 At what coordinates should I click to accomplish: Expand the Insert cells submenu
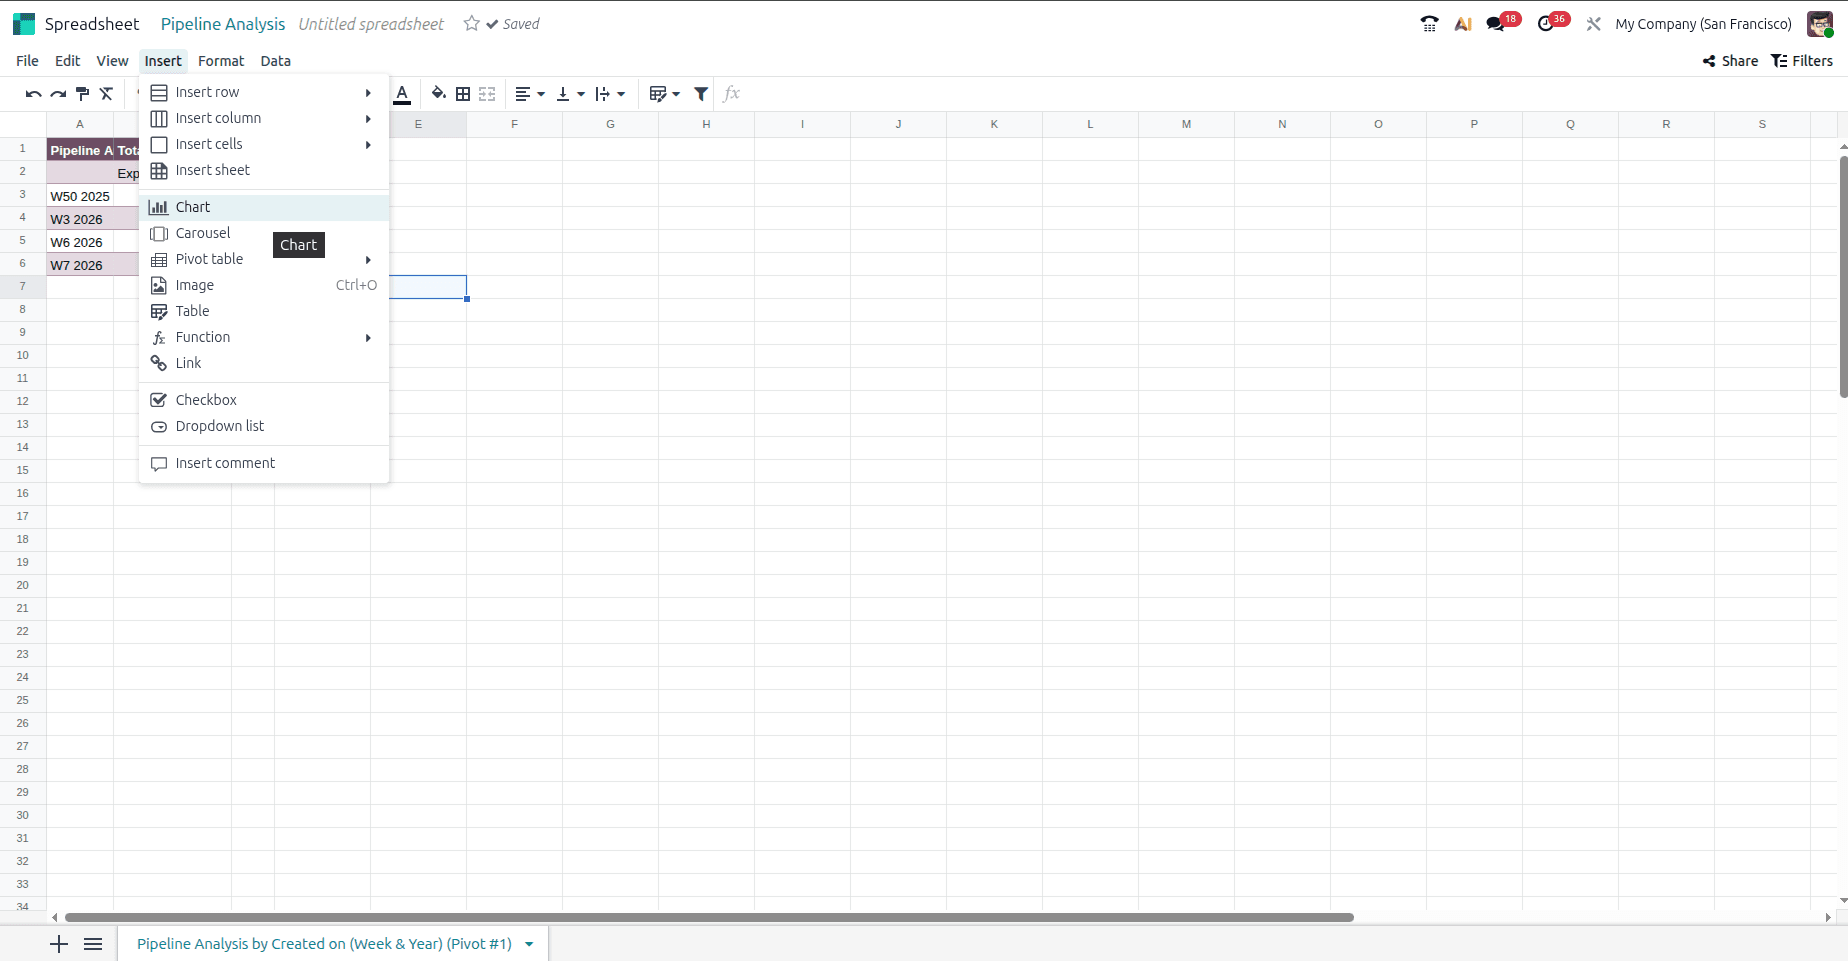tap(264, 144)
